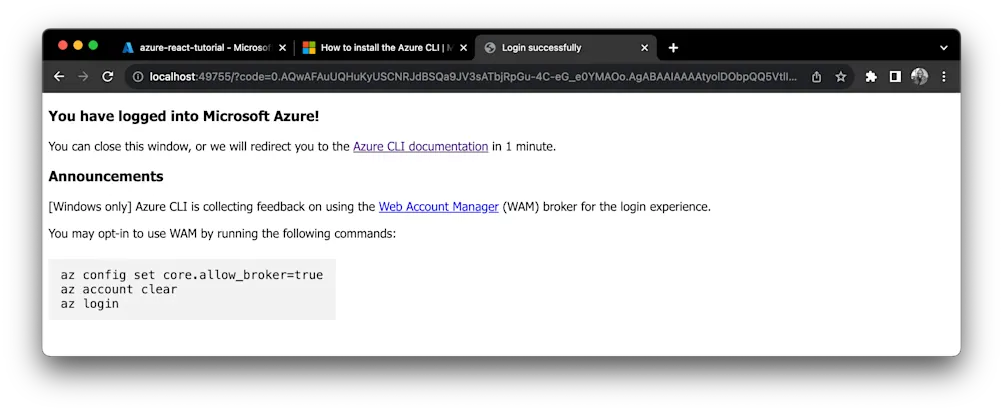This screenshot has height=412, width=1003.
Task: View site information for localhost
Action: [138, 77]
